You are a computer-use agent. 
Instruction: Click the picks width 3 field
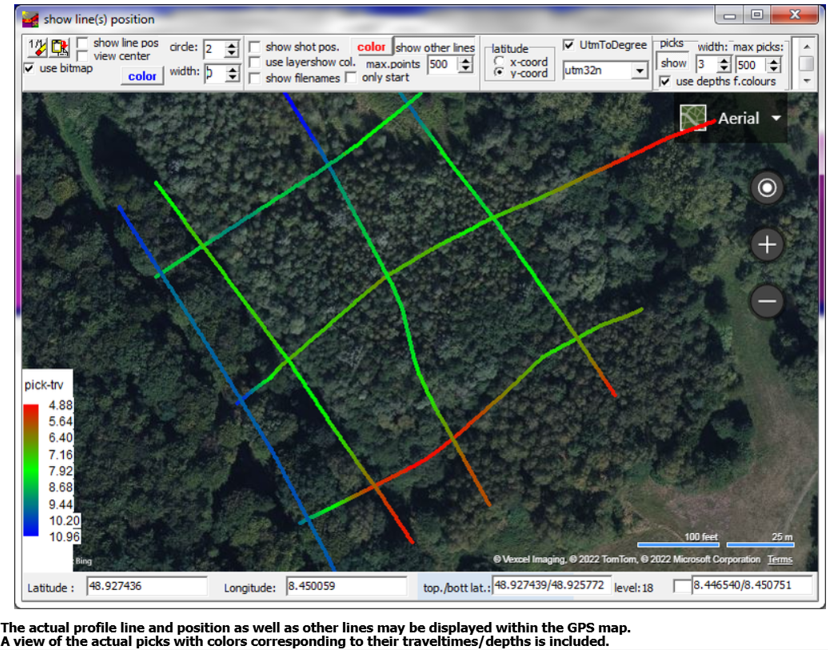[707, 65]
